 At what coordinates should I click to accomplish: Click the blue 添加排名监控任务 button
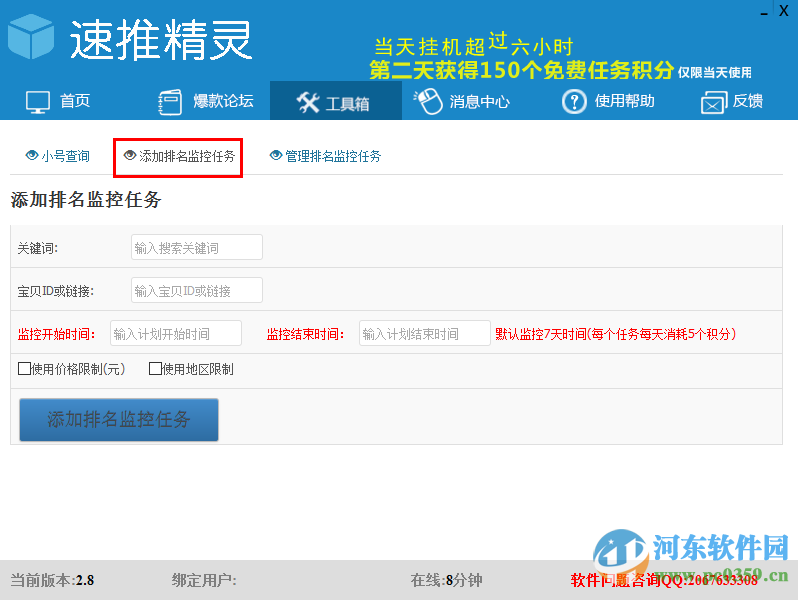click(x=119, y=419)
